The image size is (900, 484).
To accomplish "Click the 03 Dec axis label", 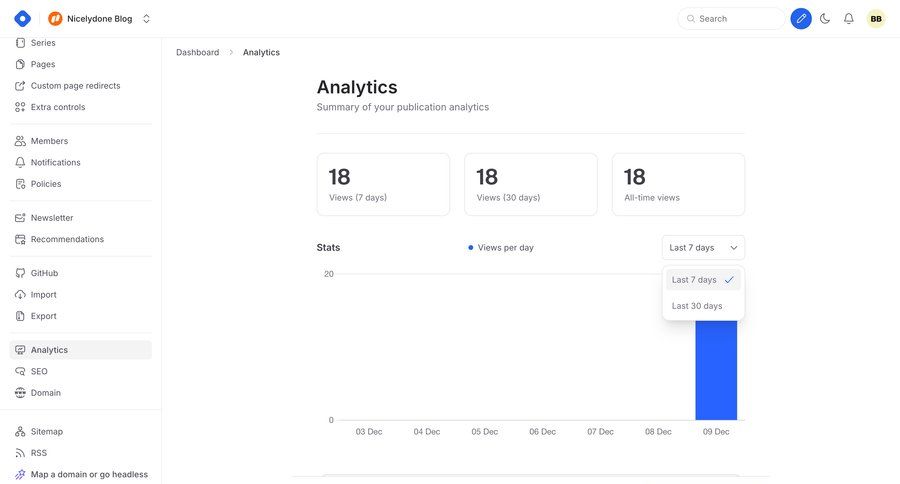I will (x=368, y=432).
